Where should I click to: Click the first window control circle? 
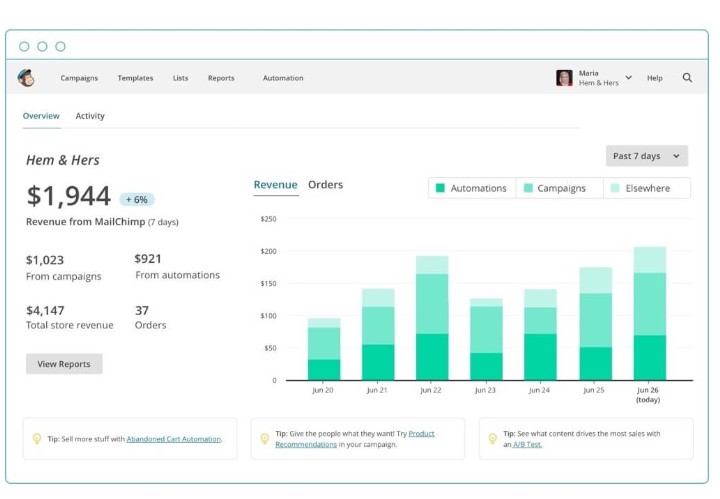(x=24, y=46)
